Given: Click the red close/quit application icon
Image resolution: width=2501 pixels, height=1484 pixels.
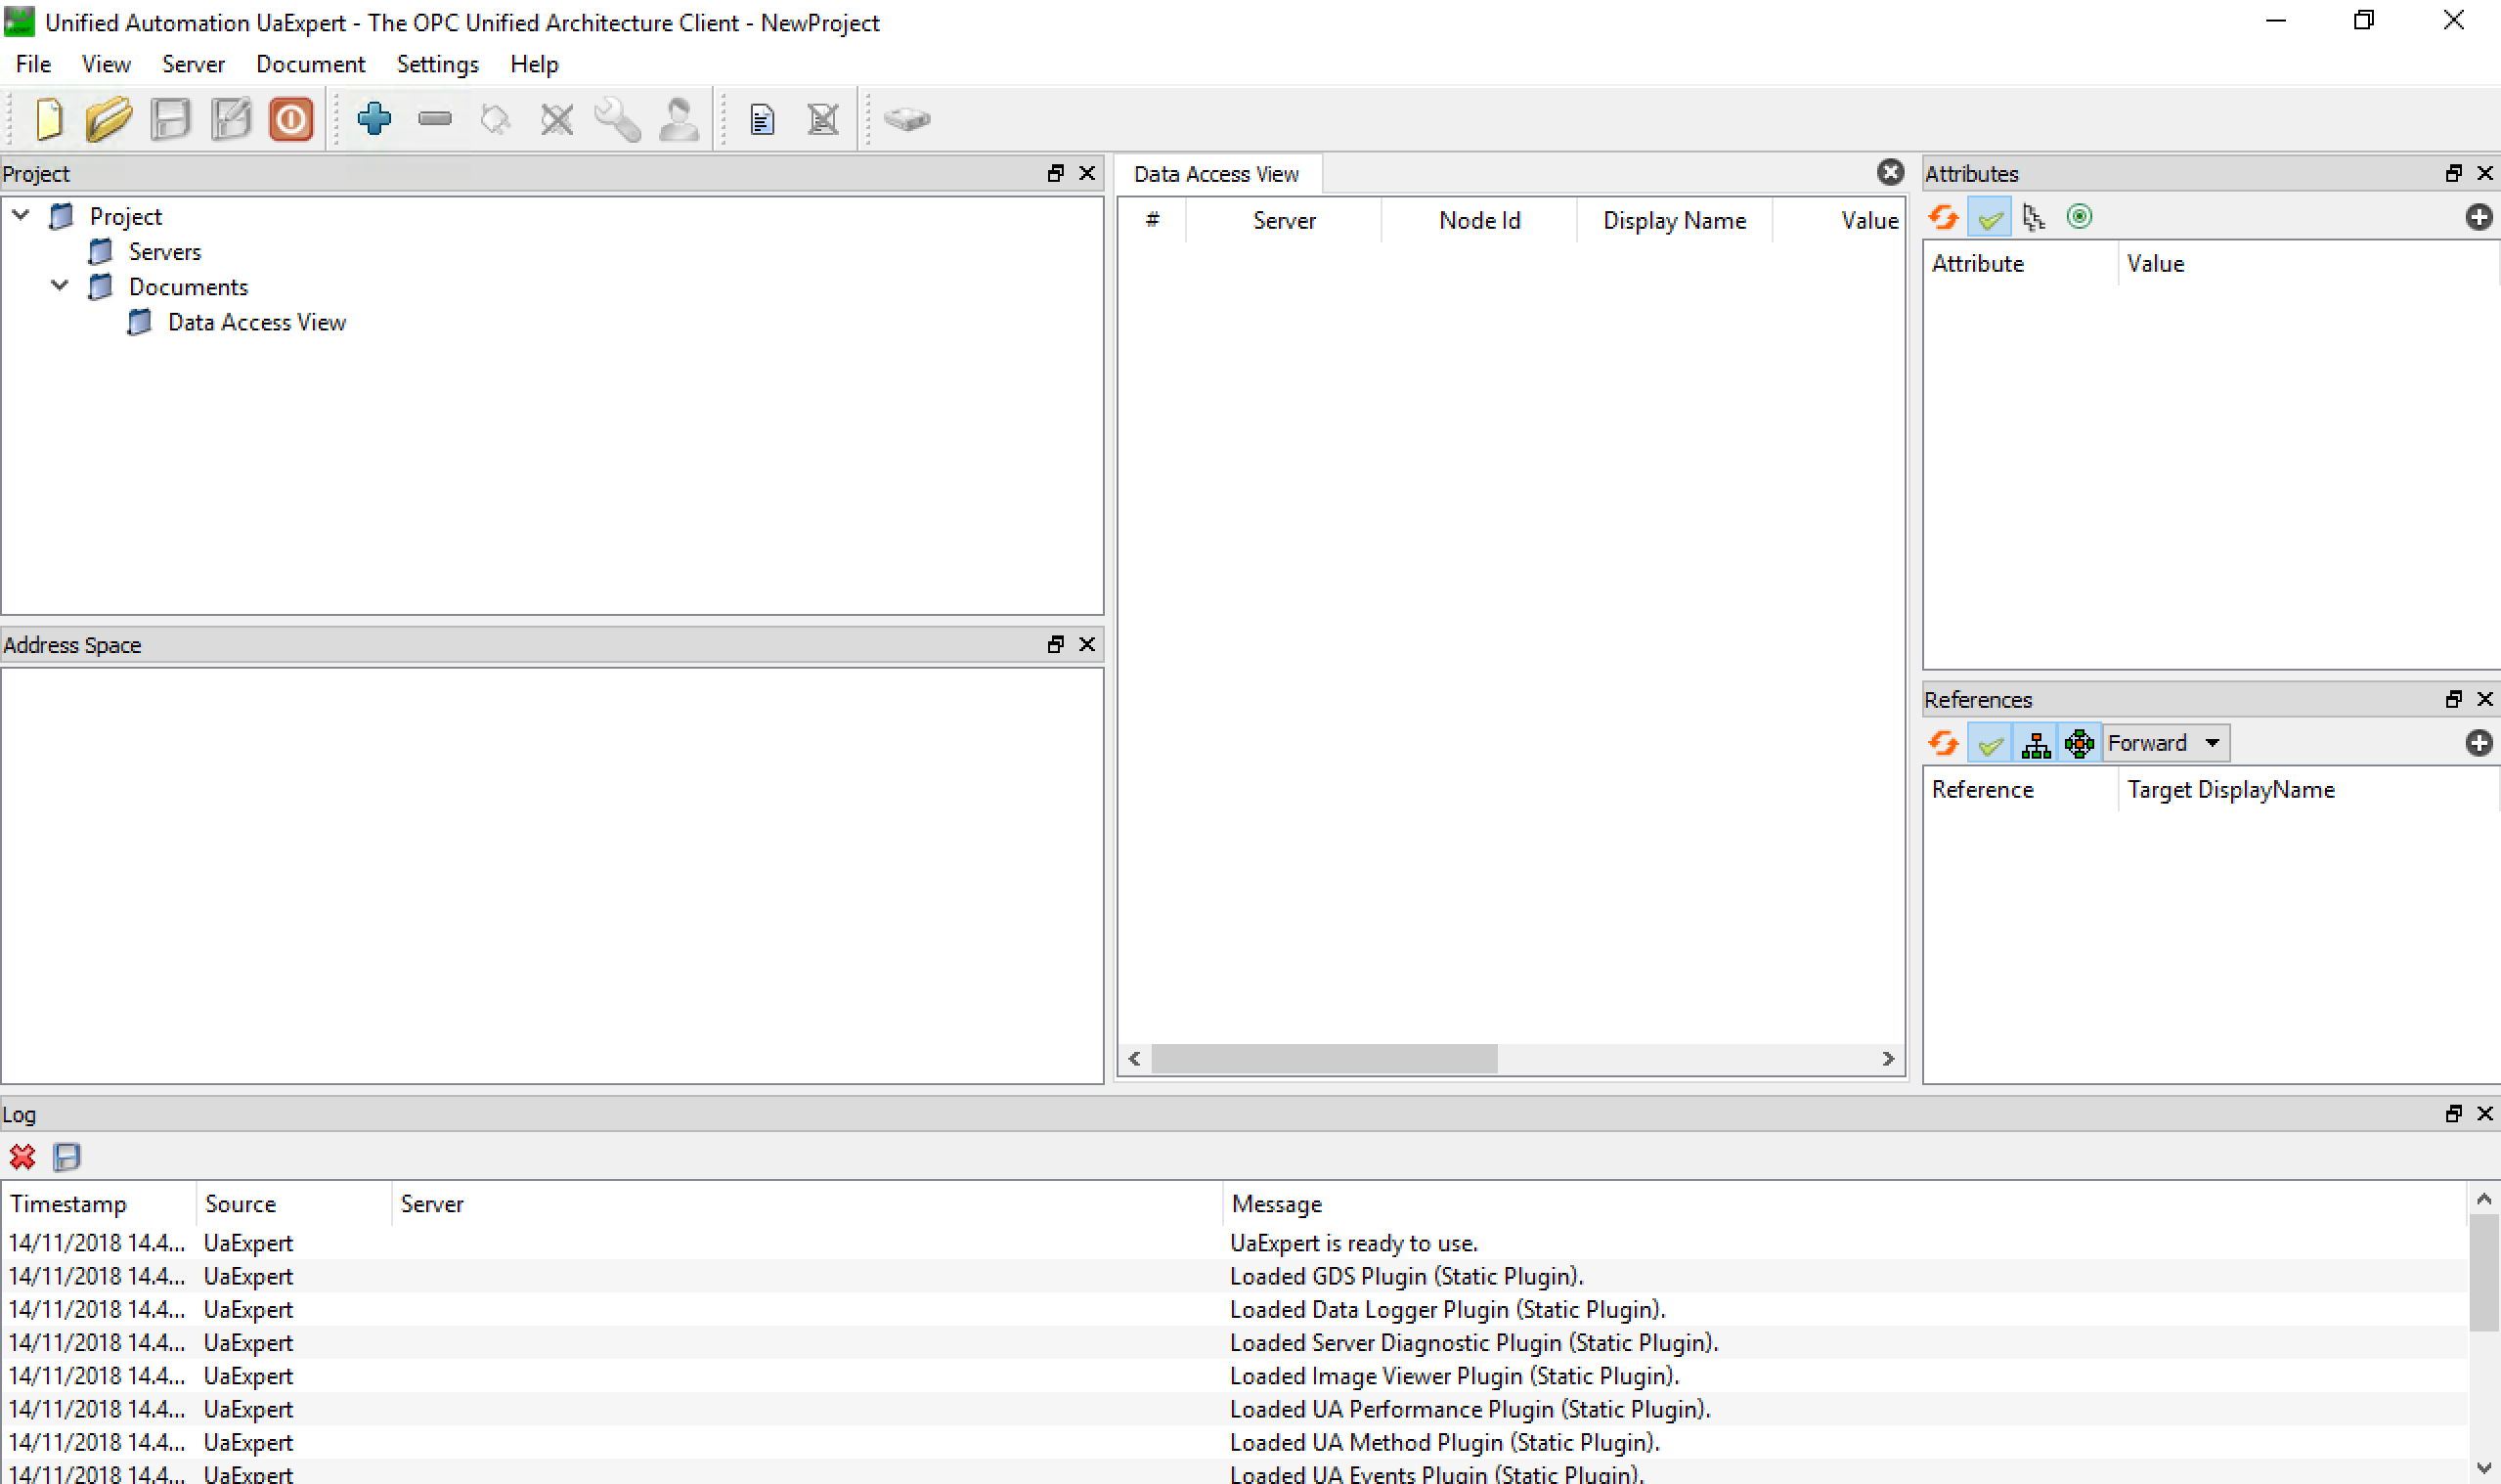Looking at the screenshot, I should (x=291, y=119).
